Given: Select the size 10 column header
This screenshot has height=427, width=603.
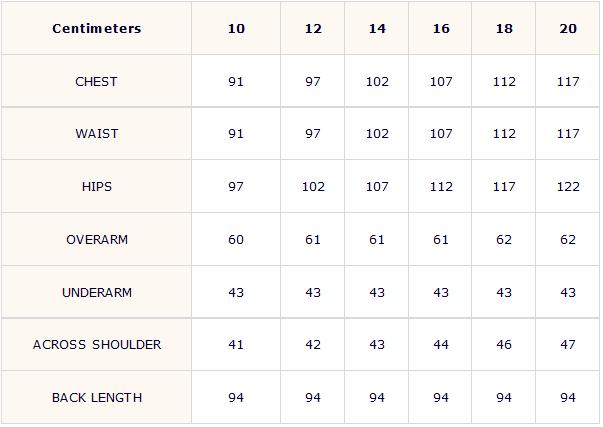Looking at the screenshot, I should pyautogui.click(x=236, y=28).
